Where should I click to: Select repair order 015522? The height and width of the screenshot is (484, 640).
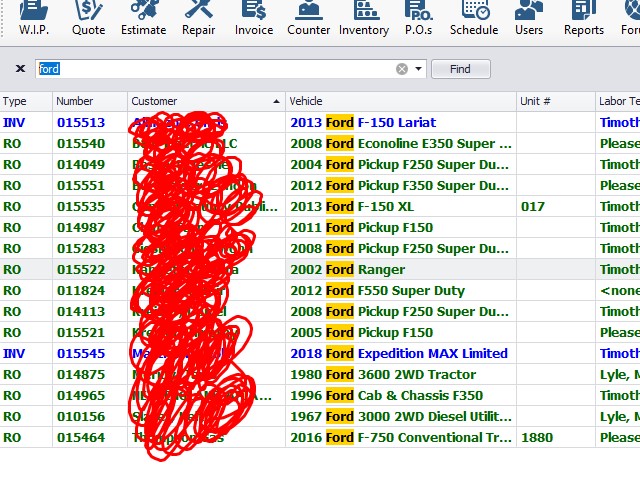pos(81,270)
